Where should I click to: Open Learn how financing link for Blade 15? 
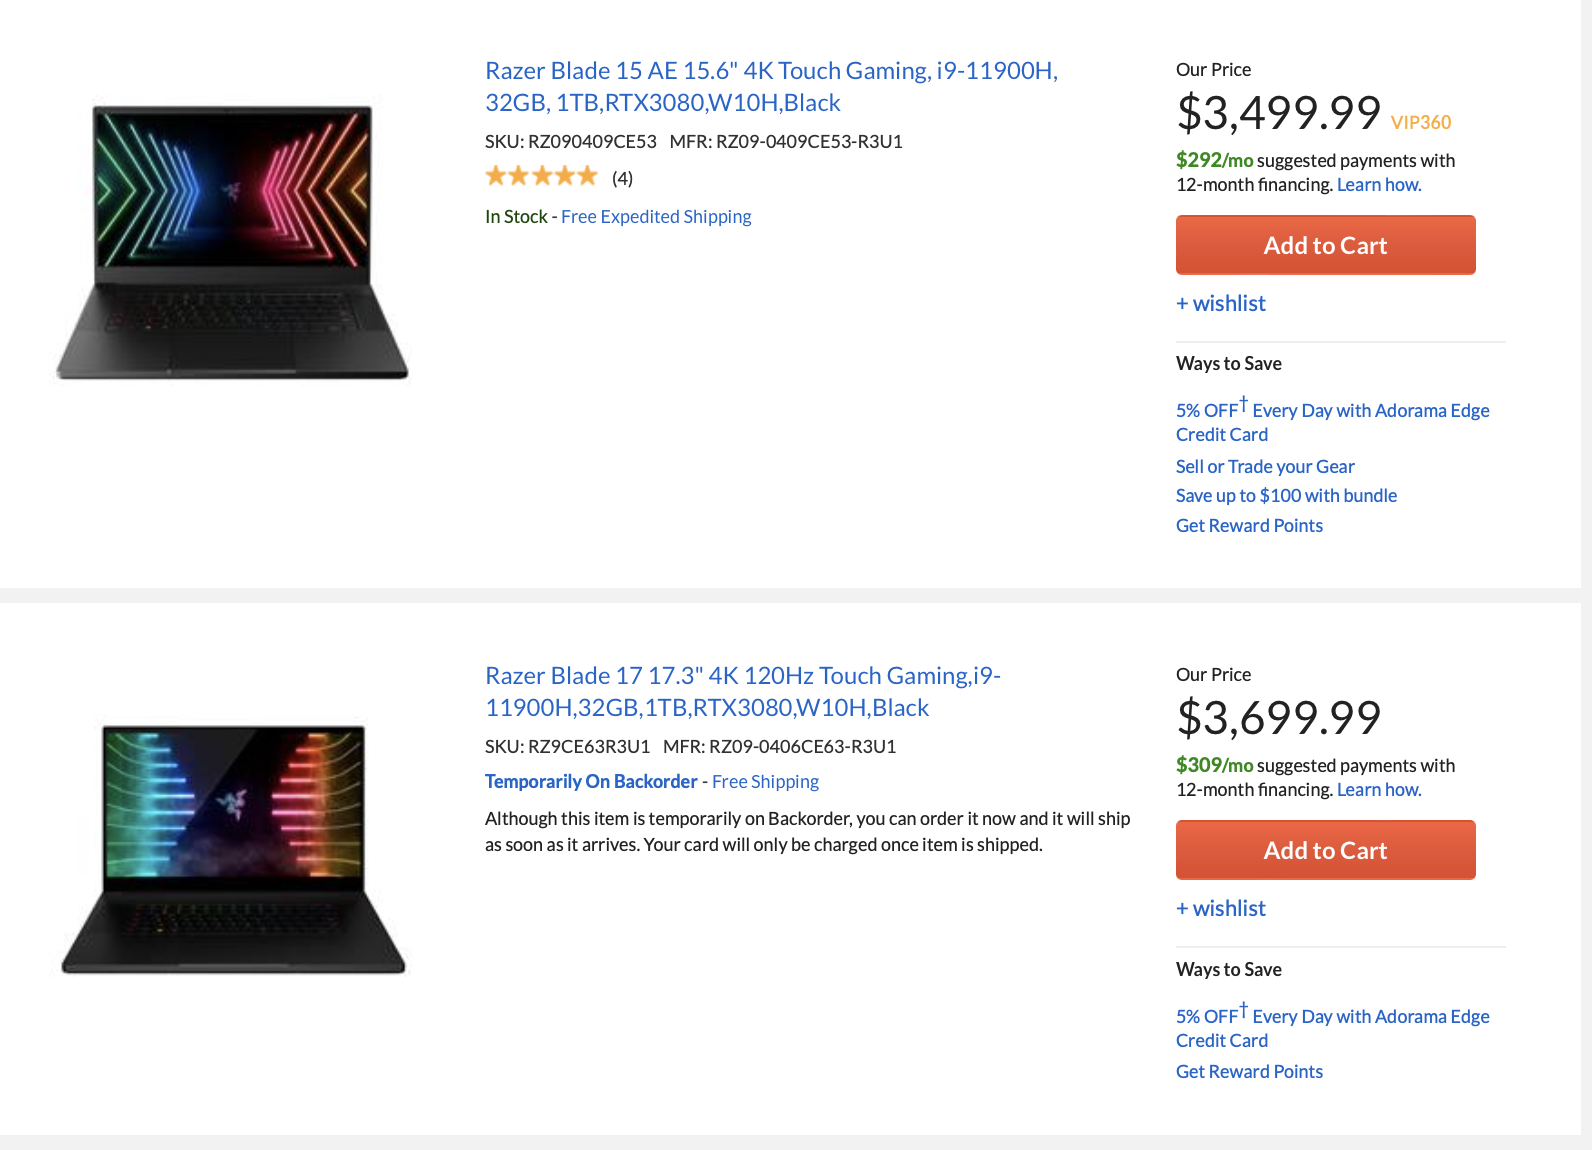tap(1378, 184)
